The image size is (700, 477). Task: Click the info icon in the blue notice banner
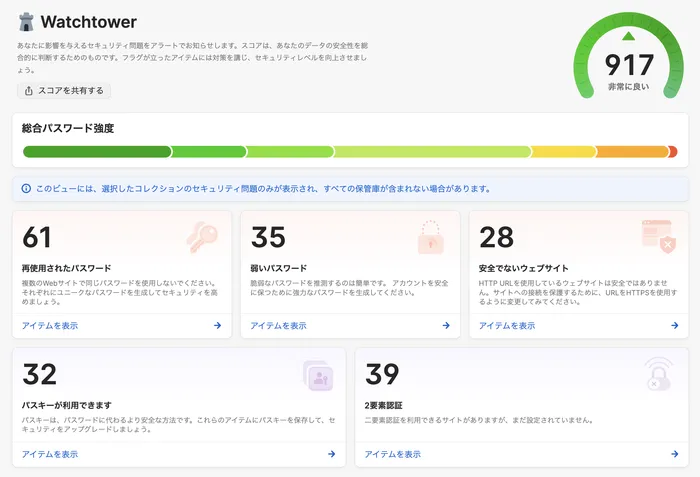click(x=26, y=188)
